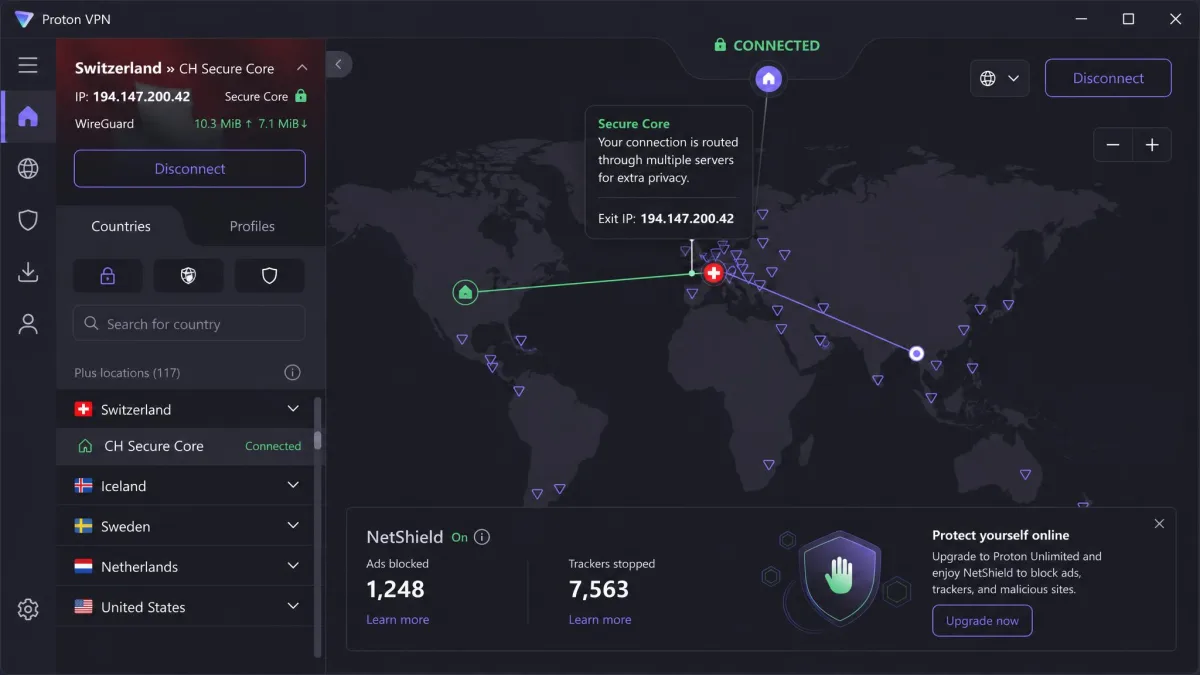Expand the Sweden server list
1200x675 pixels.
point(293,525)
